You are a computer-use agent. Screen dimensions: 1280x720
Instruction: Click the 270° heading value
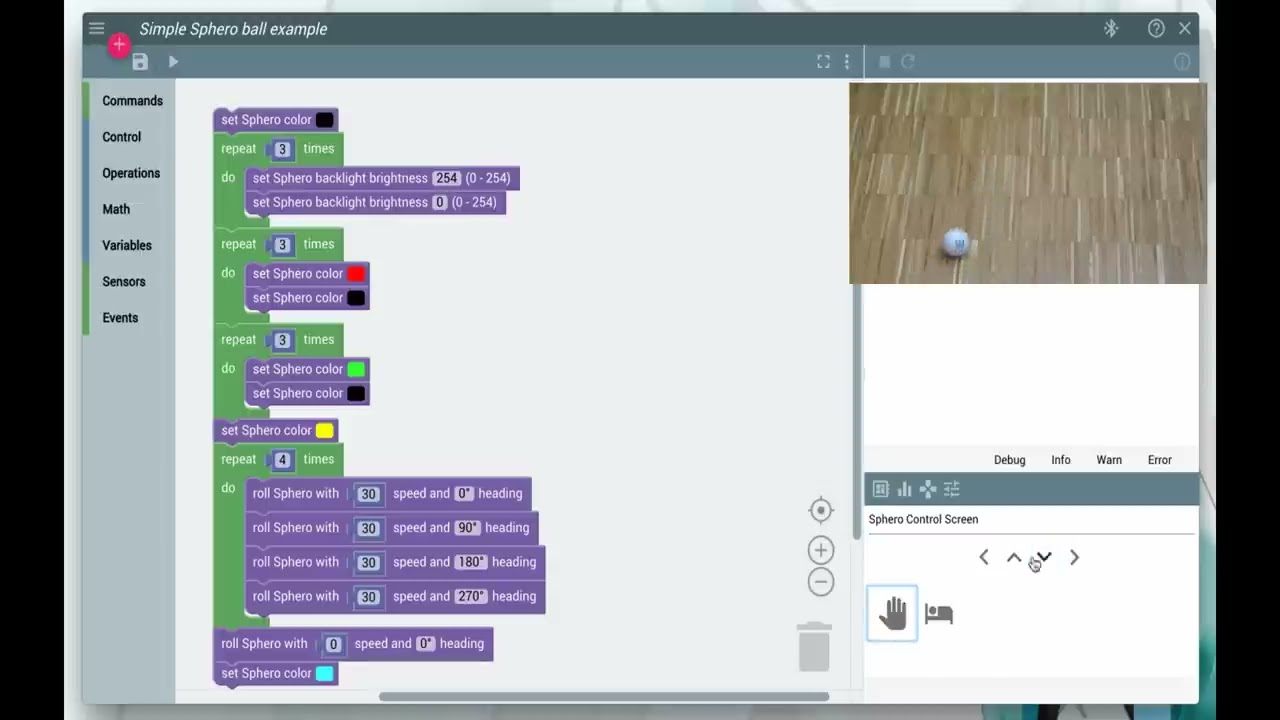471,596
